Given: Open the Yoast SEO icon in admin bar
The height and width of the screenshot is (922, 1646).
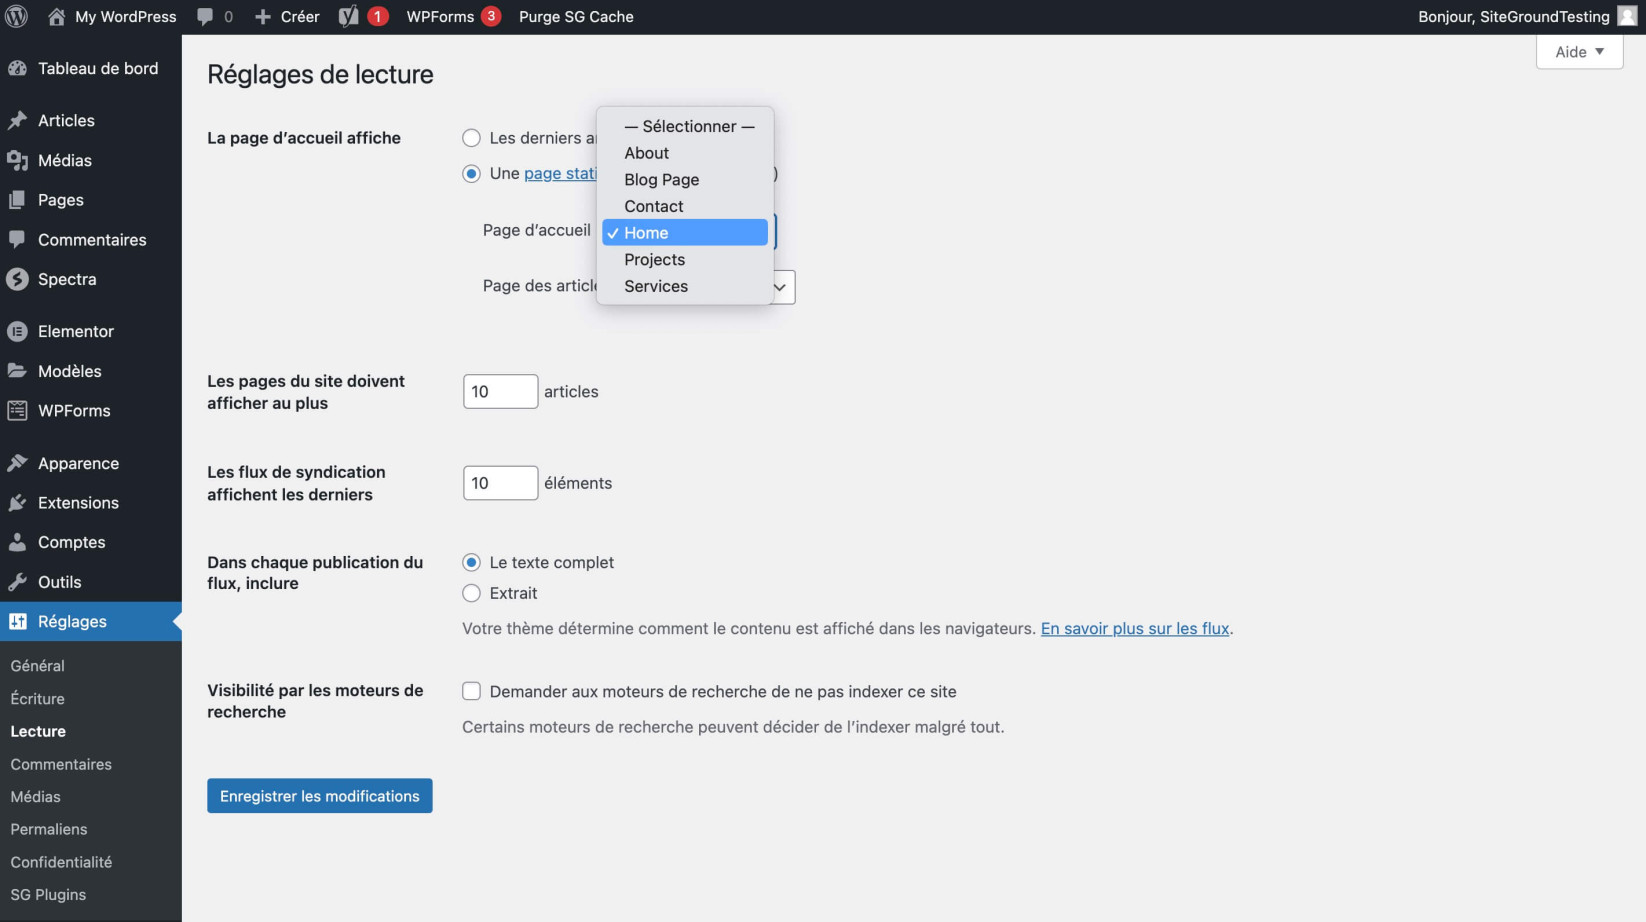Looking at the screenshot, I should tap(348, 17).
